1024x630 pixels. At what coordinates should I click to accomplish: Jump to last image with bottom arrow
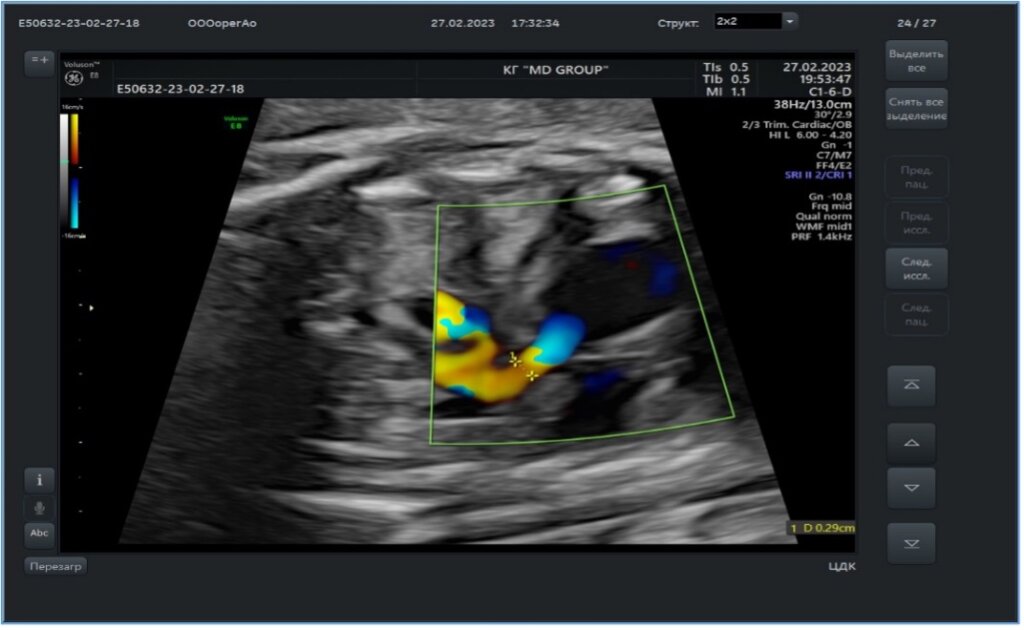911,543
